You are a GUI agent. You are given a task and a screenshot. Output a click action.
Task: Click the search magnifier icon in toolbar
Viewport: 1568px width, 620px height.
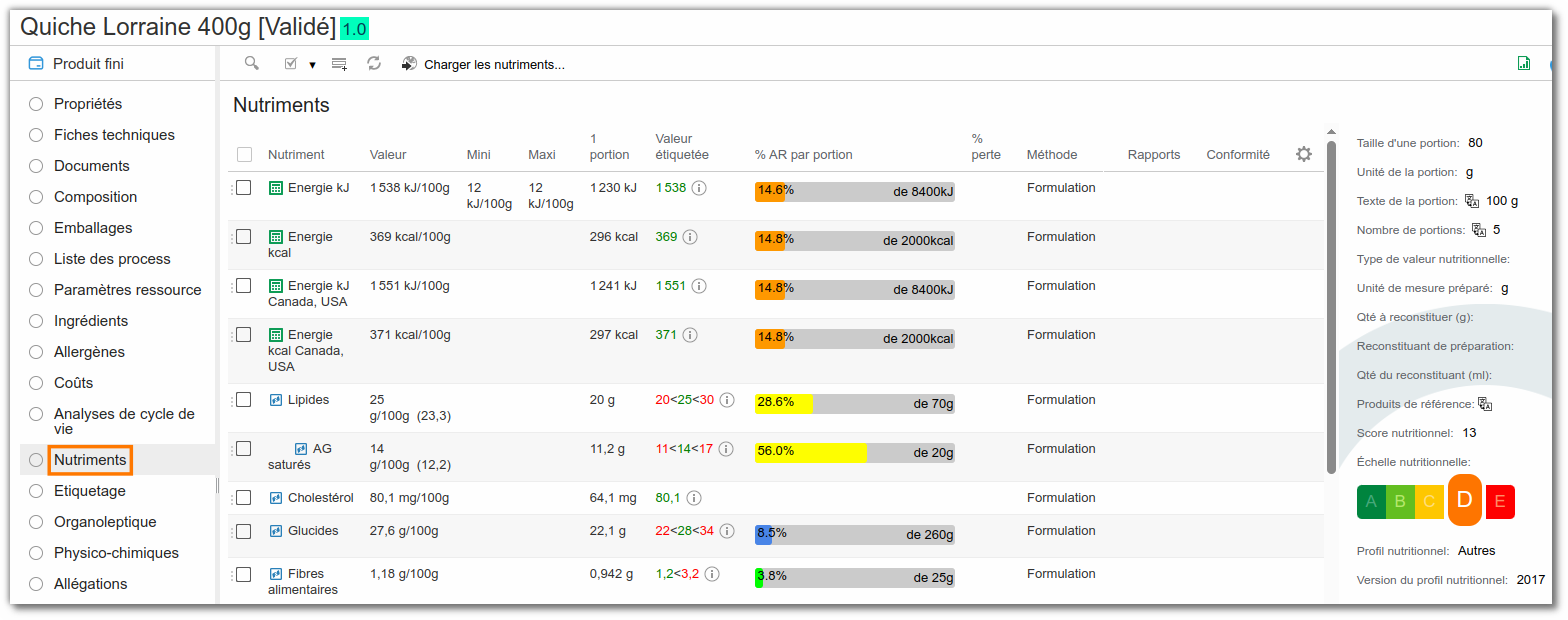(252, 64)
